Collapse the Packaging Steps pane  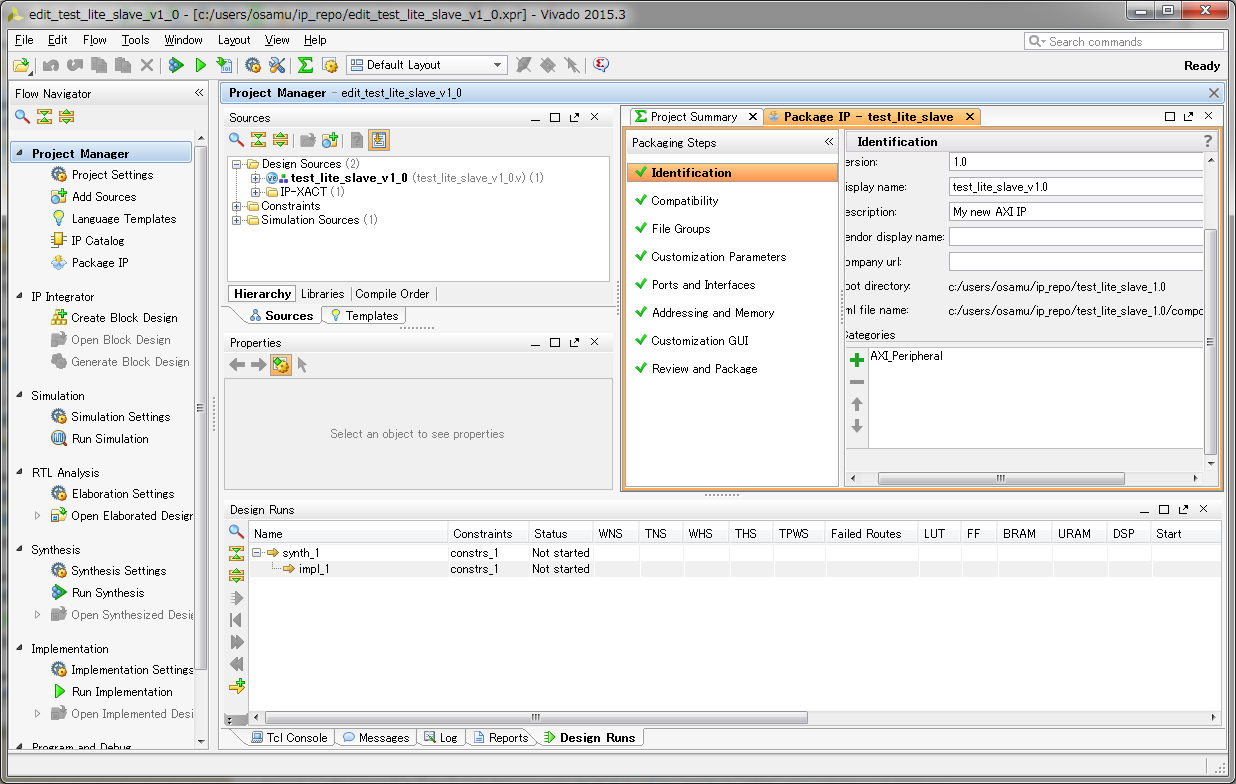coord(828,142)
